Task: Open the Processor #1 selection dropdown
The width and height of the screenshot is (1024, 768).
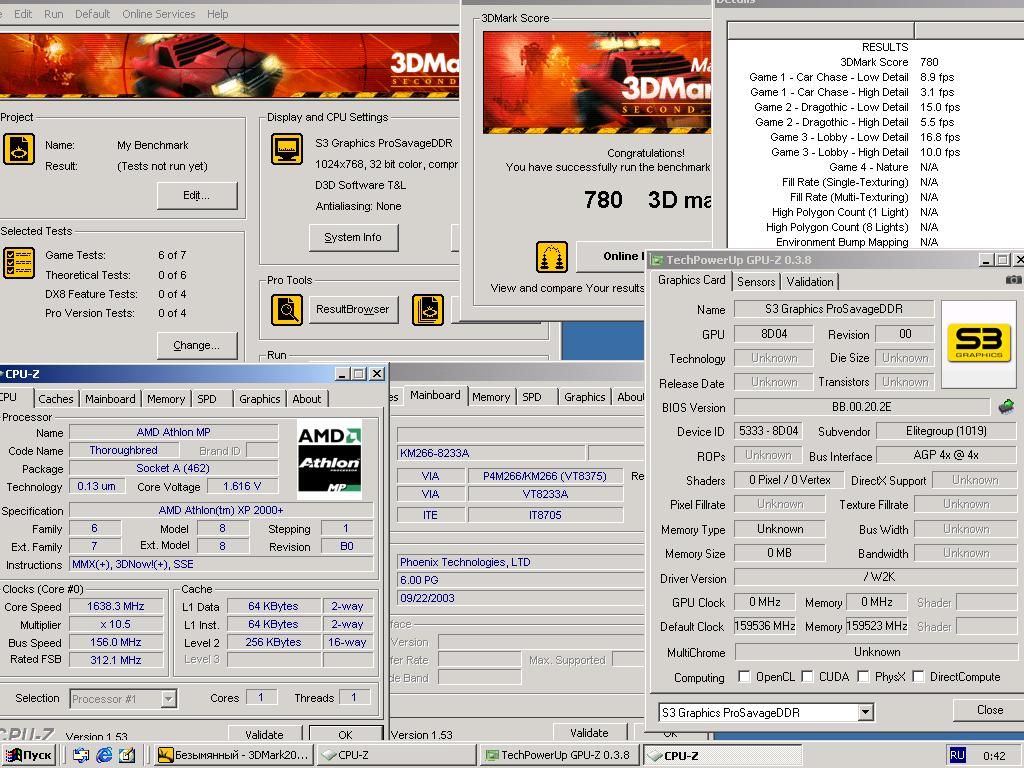Action: (168, 699)
